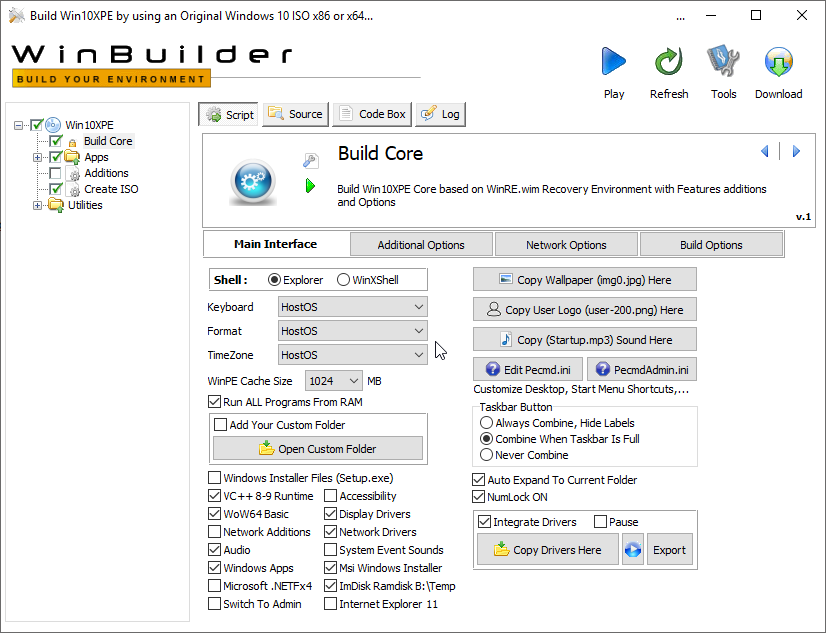Screen dimensions: 826x633
Task: Enable the Accessibility checkbox
Action: tap(330, 496)
